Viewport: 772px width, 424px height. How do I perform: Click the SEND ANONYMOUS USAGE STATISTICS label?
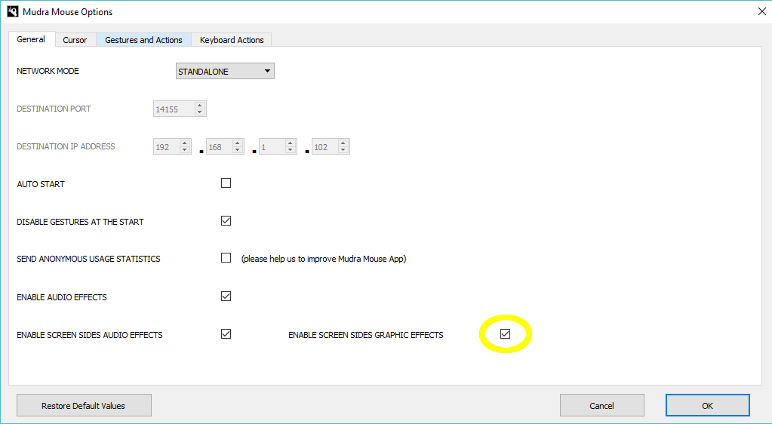(x=89, y=259)
